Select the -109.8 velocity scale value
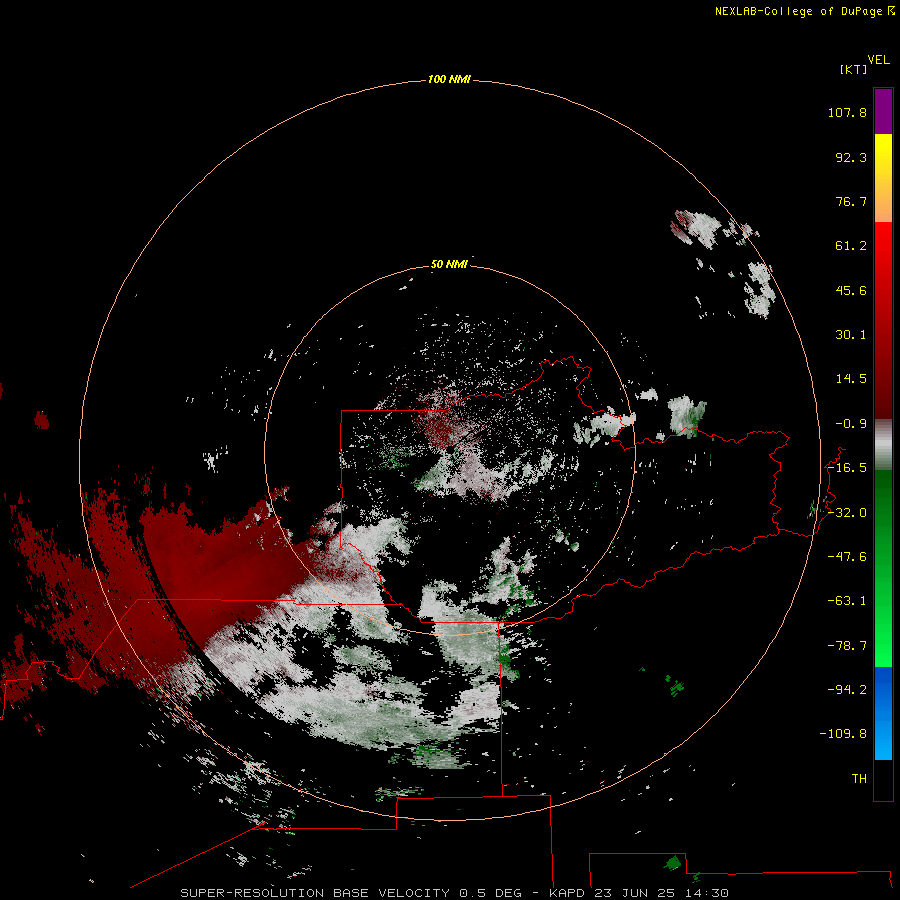Image resolution: width=900 pixels, height=900 pixels. 843,734
